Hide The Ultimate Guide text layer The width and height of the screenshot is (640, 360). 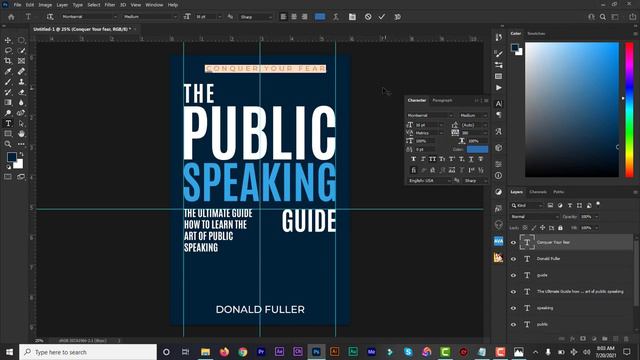pos(513,291)
